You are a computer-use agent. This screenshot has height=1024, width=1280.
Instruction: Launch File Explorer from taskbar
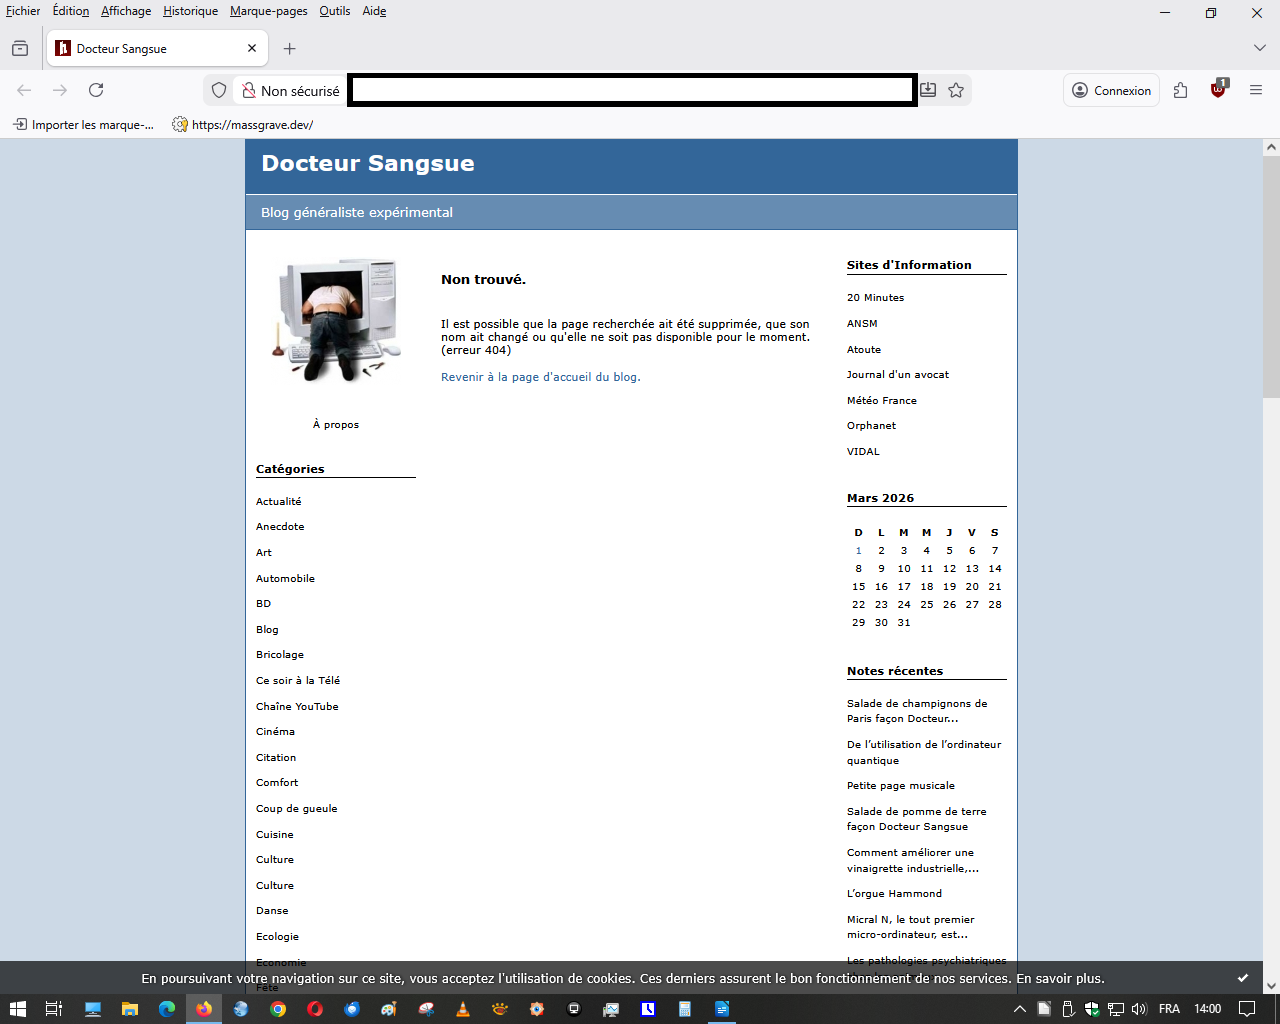(130, 1009)
